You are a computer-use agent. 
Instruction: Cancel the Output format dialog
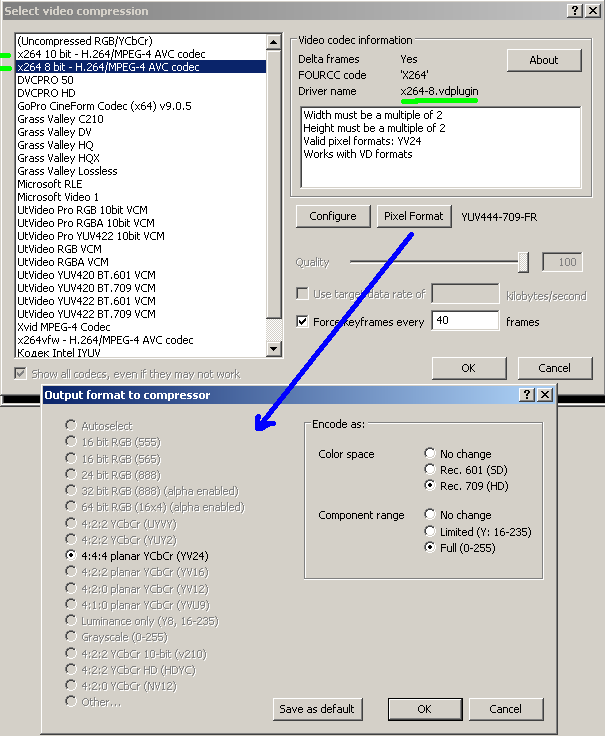point(506,709)
